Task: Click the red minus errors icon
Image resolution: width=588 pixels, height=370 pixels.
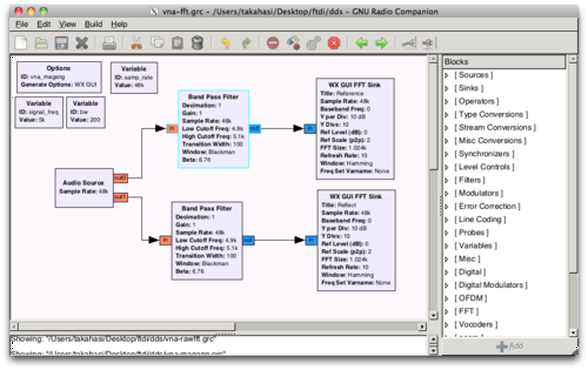Action: point(273,43)
